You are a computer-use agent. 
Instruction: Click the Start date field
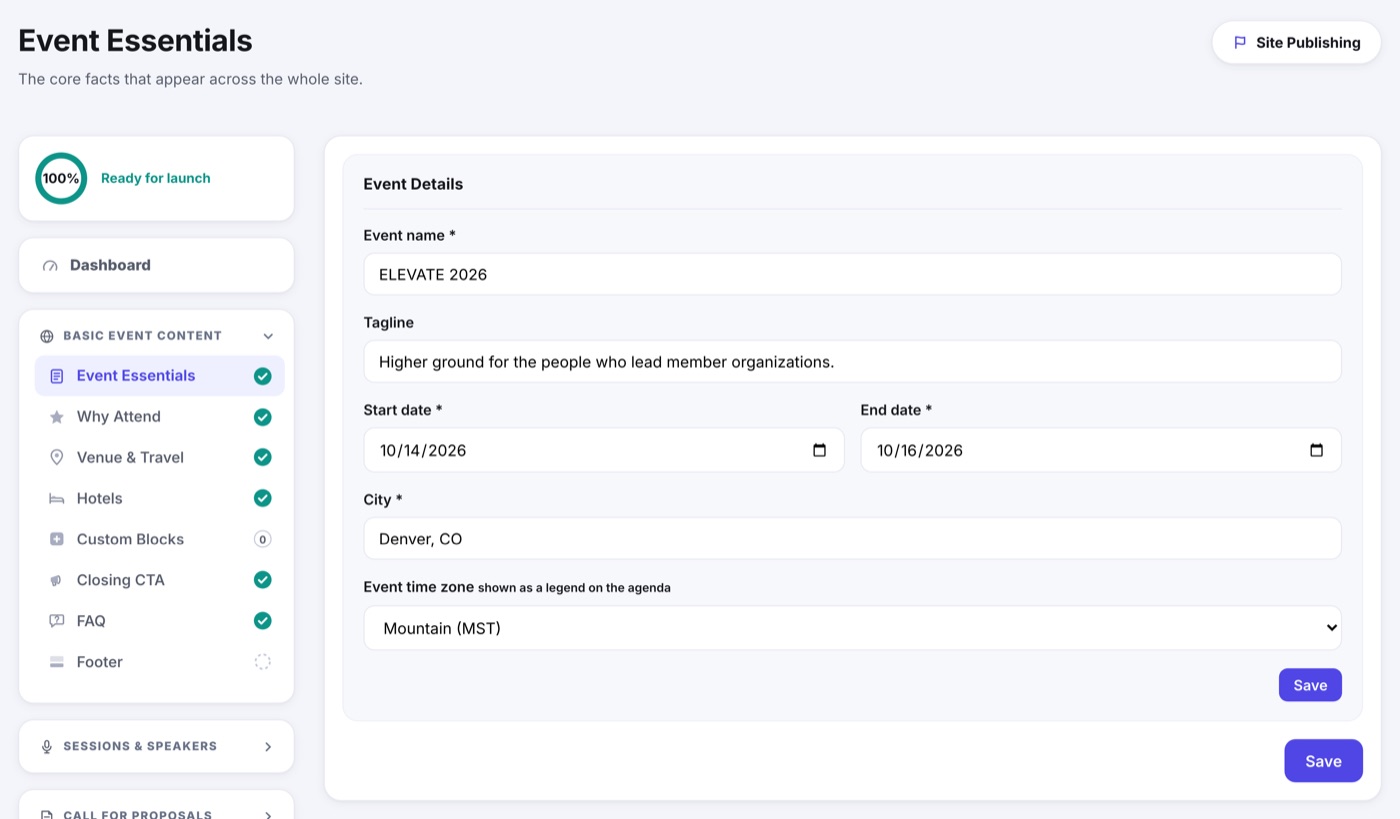coord(604,450)
